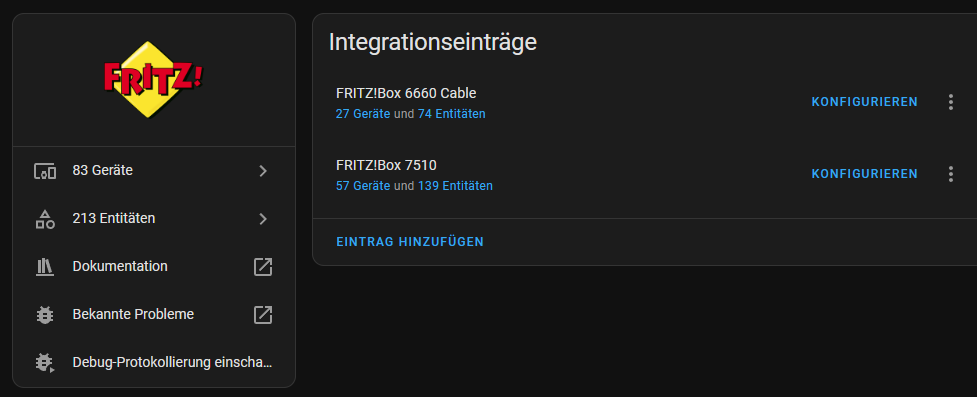Click the bug icon beside Bekannte Probleme
Viewport: 977px width, 397px height.
[x=45, y=315]
